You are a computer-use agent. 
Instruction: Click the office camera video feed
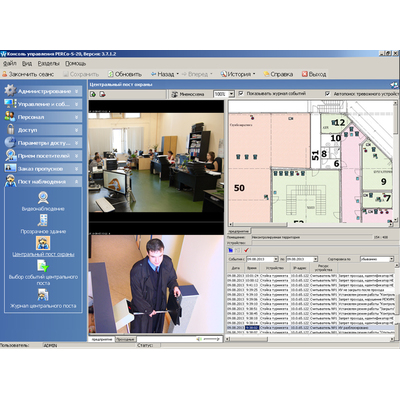pos(156,162)
